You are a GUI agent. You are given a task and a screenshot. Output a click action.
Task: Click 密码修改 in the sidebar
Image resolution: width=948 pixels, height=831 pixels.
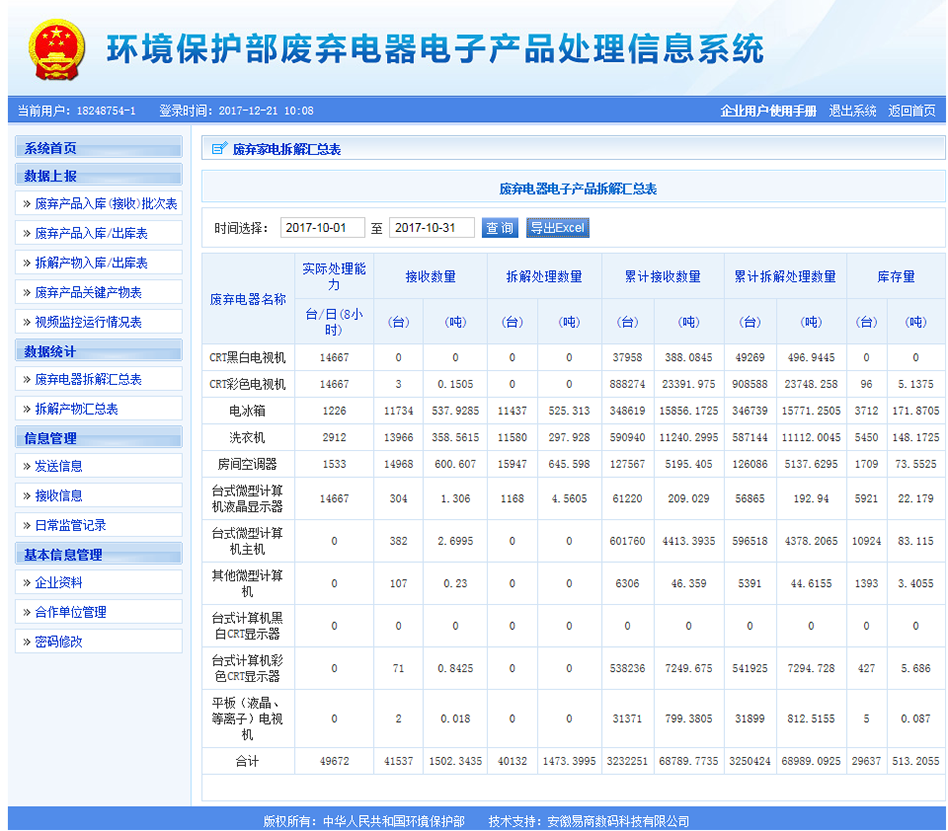pyautogui.click(x=59, y=642)
